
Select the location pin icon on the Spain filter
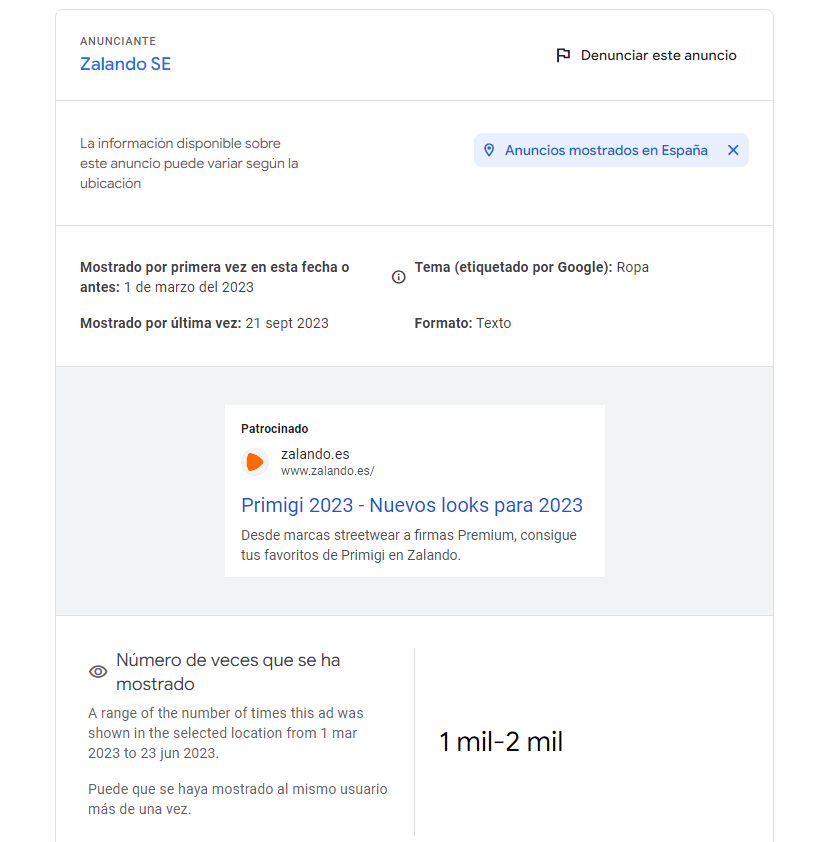point(489,149)
